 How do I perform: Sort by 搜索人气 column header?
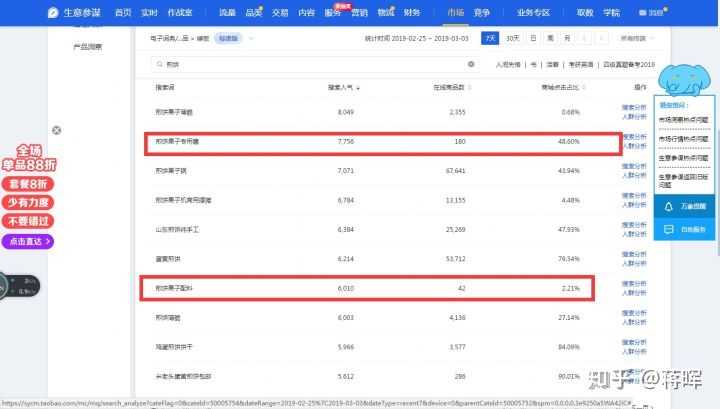342,87
